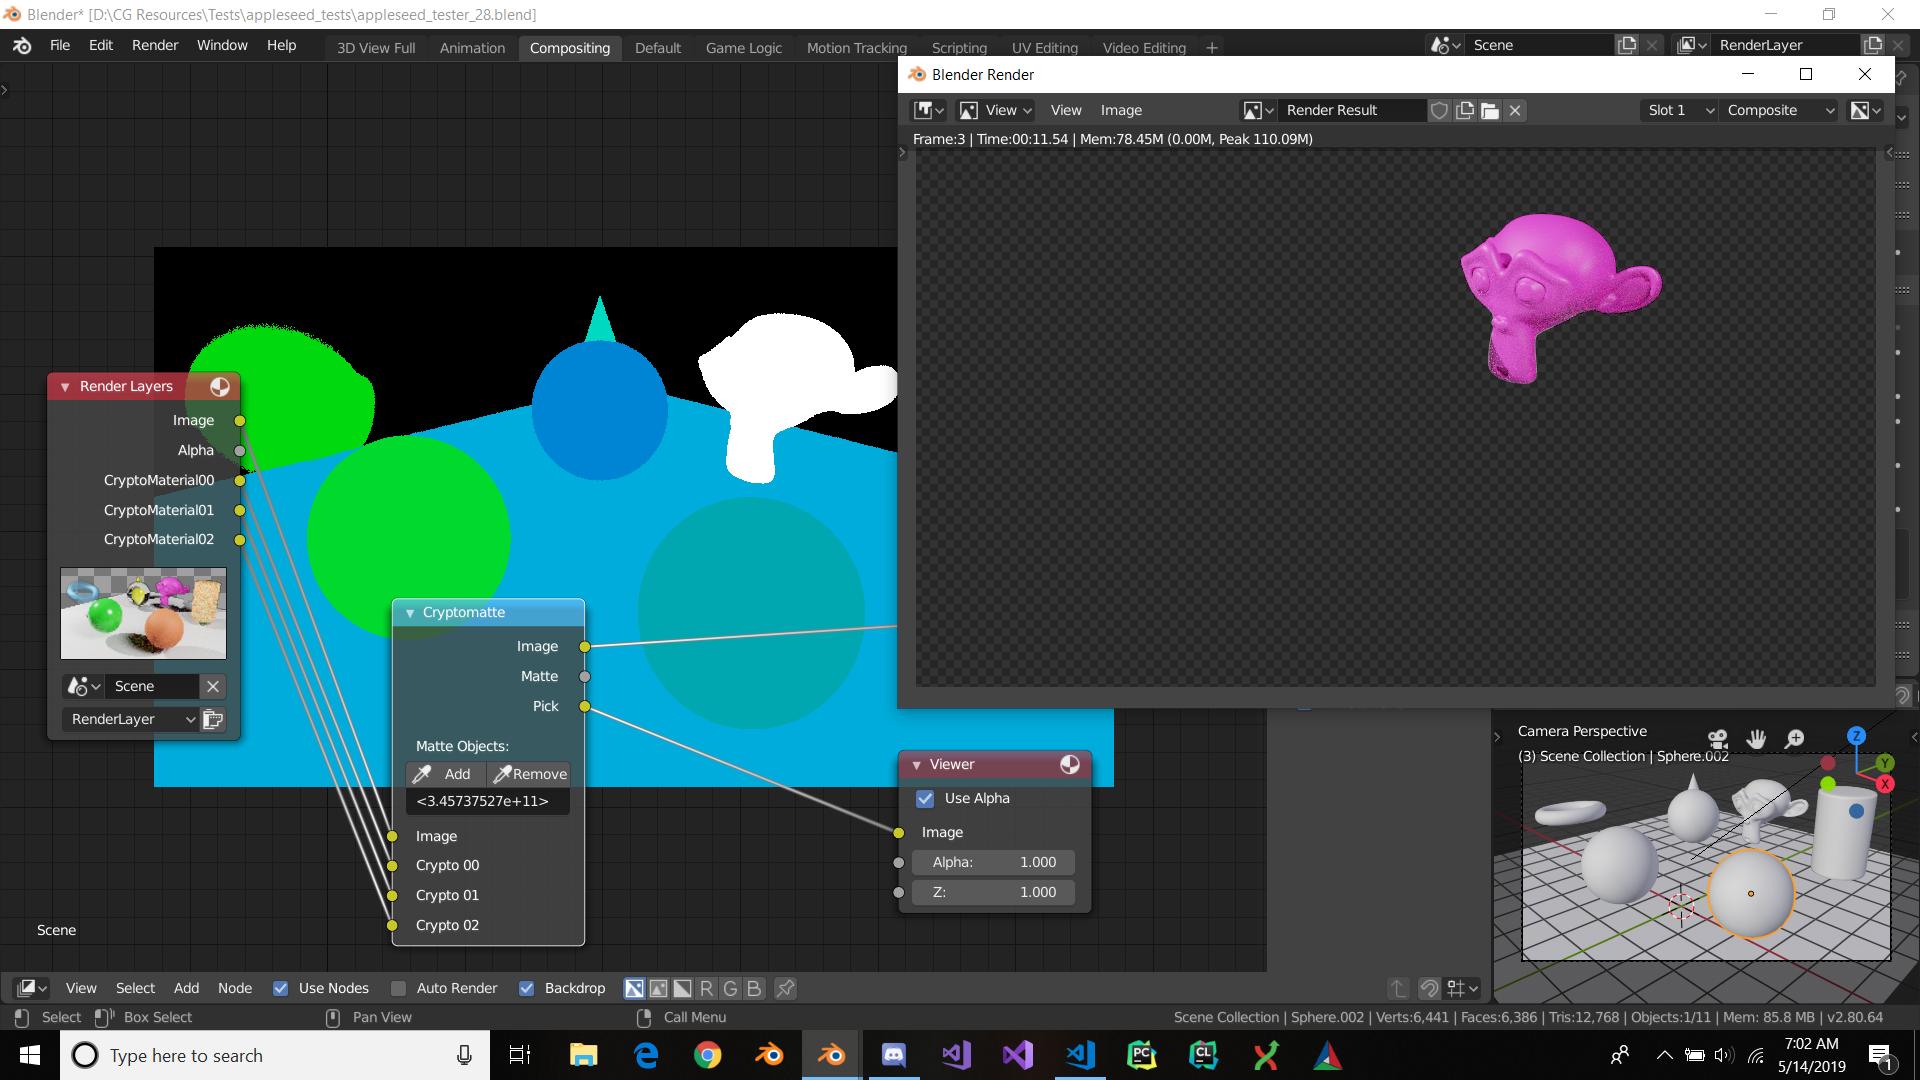
Task: Click the Y axis on navigation gizmo
Action: coord(1885,763)
